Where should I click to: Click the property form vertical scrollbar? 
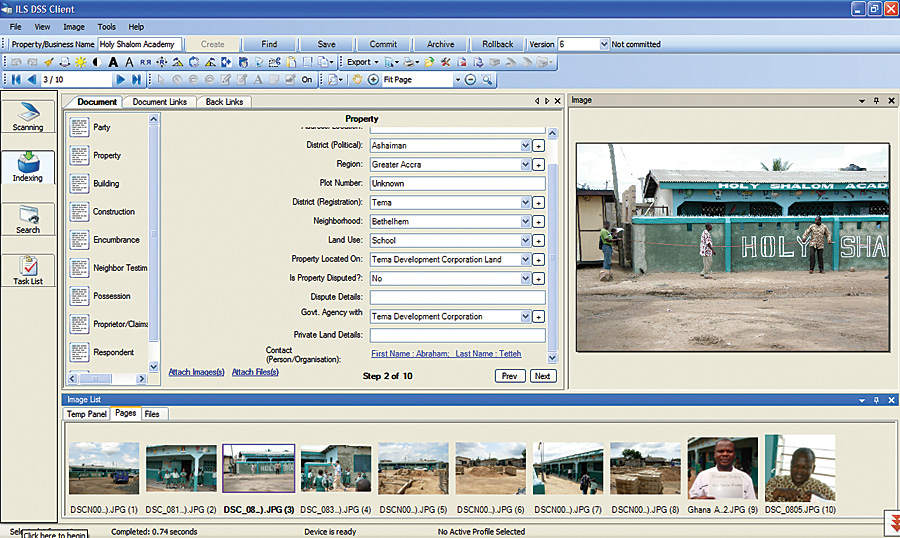coord(553,240)
